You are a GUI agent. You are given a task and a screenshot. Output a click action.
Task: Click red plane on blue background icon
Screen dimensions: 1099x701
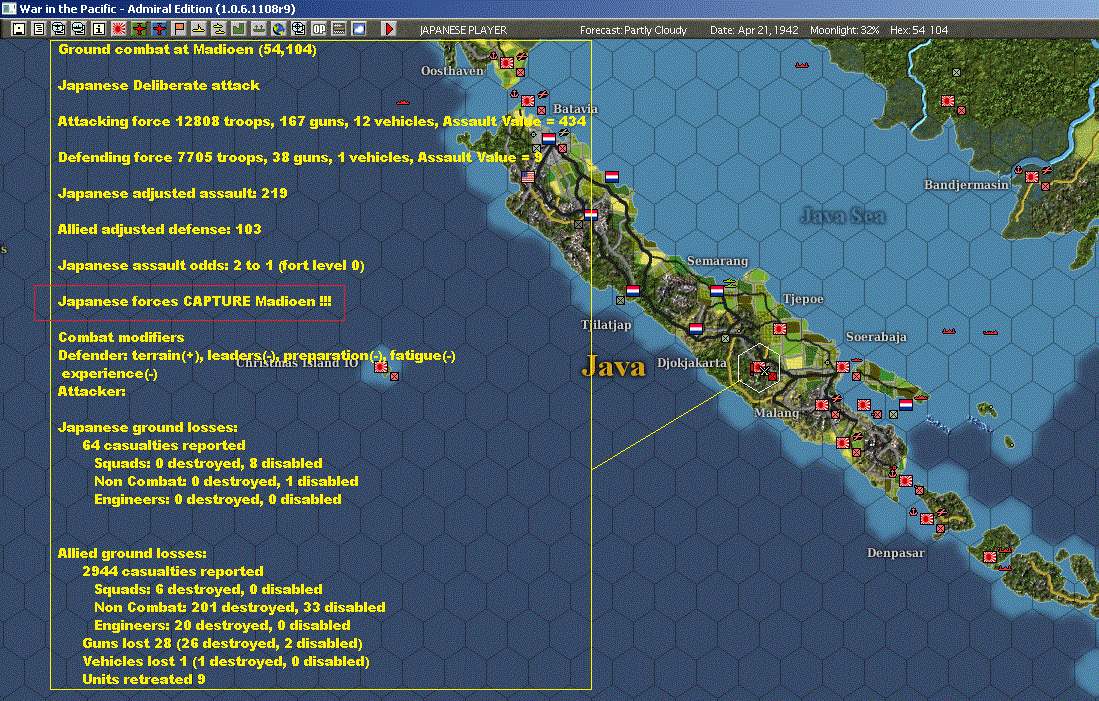click(159, 29)
